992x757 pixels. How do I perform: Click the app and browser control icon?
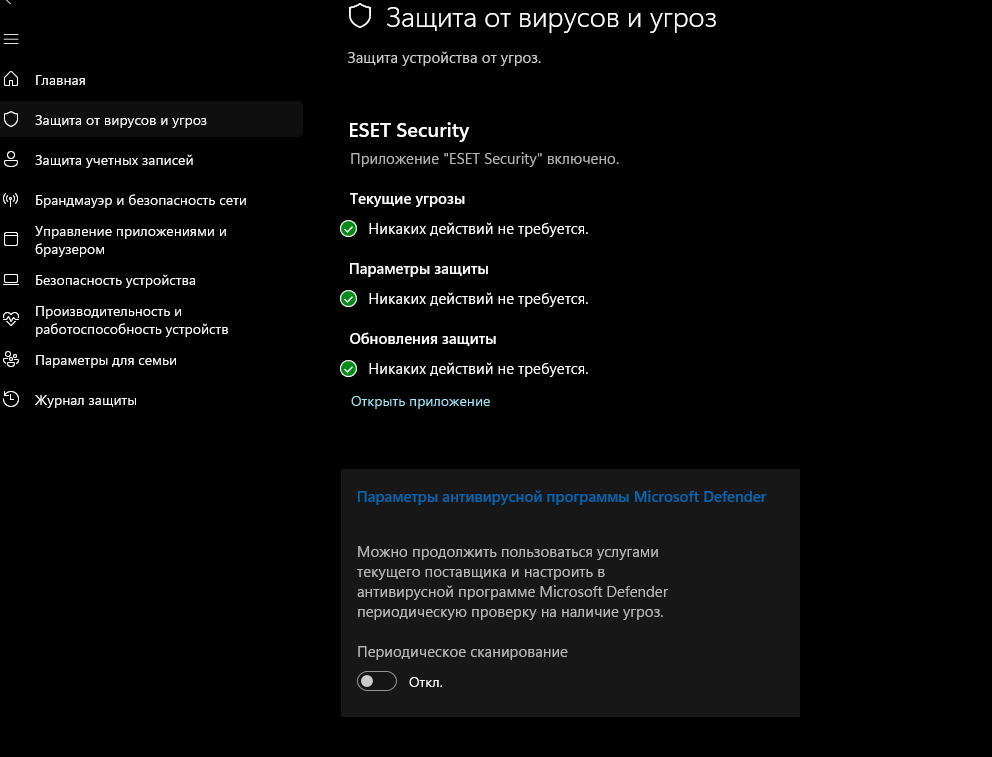click(x=11, y=240)
